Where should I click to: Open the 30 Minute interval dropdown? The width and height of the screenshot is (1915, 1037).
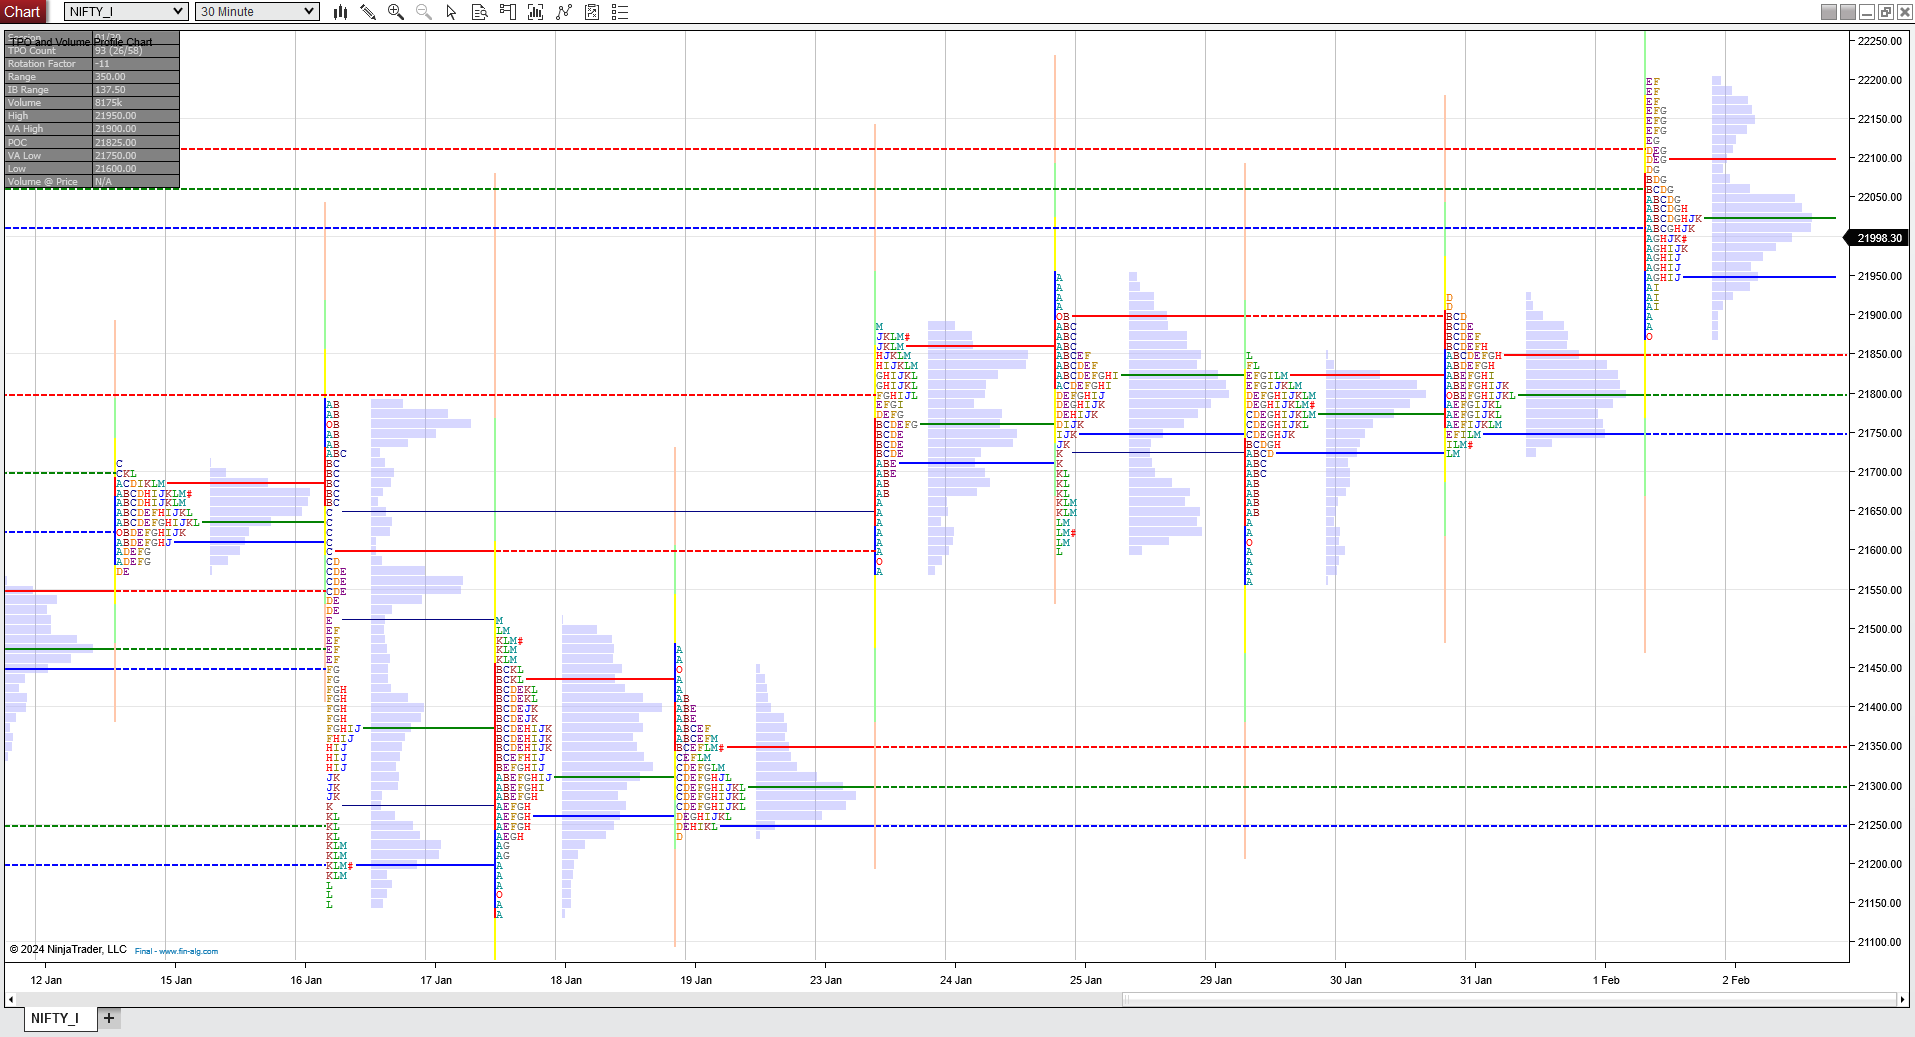[256, 11]
